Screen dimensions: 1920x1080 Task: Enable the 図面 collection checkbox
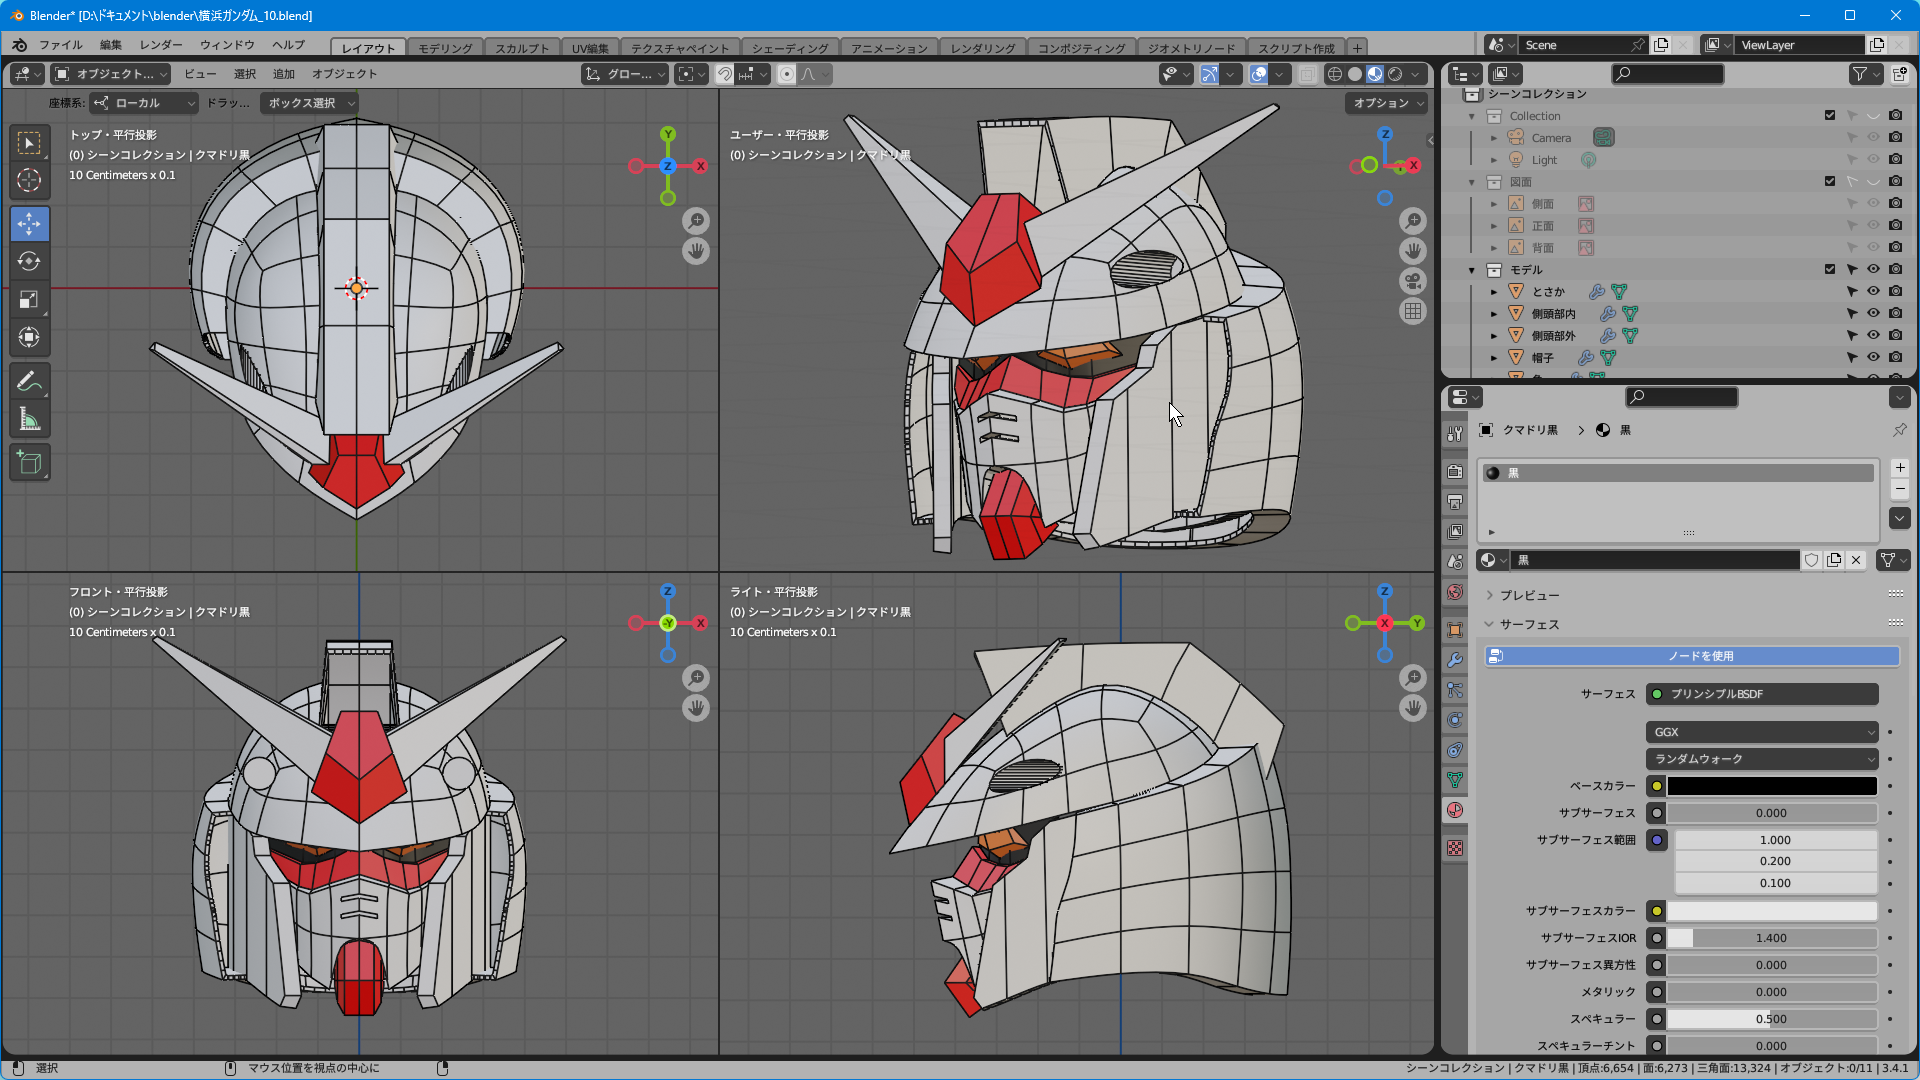(1830, 181)
